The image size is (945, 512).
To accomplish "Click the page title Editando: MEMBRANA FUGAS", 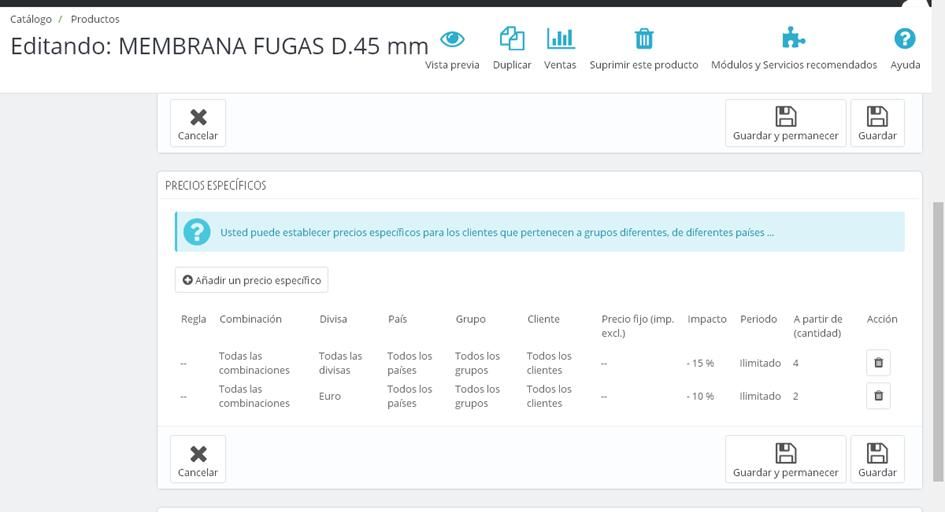I will click(x=219, y=46).
